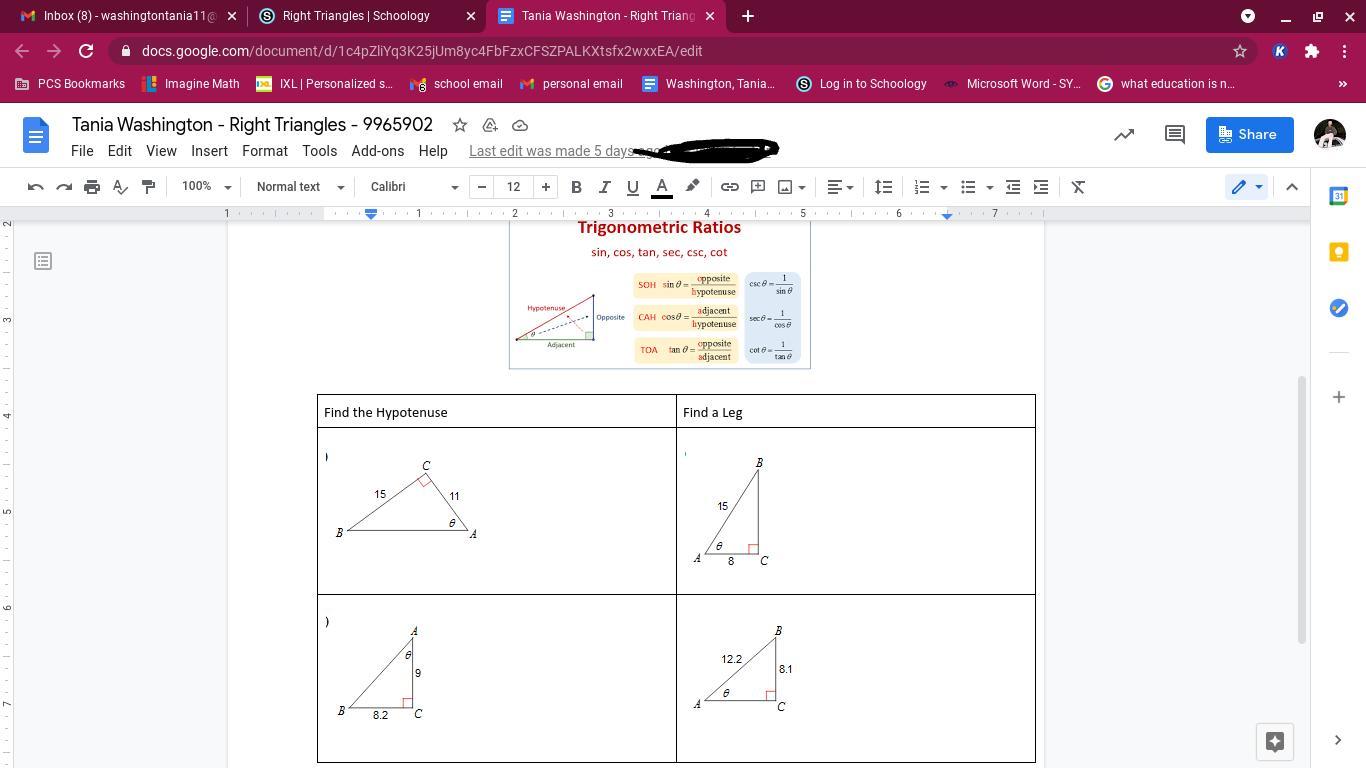Open the Edit menu
The height and width of the screenshot is (768, 1366).
pos(120,151)
